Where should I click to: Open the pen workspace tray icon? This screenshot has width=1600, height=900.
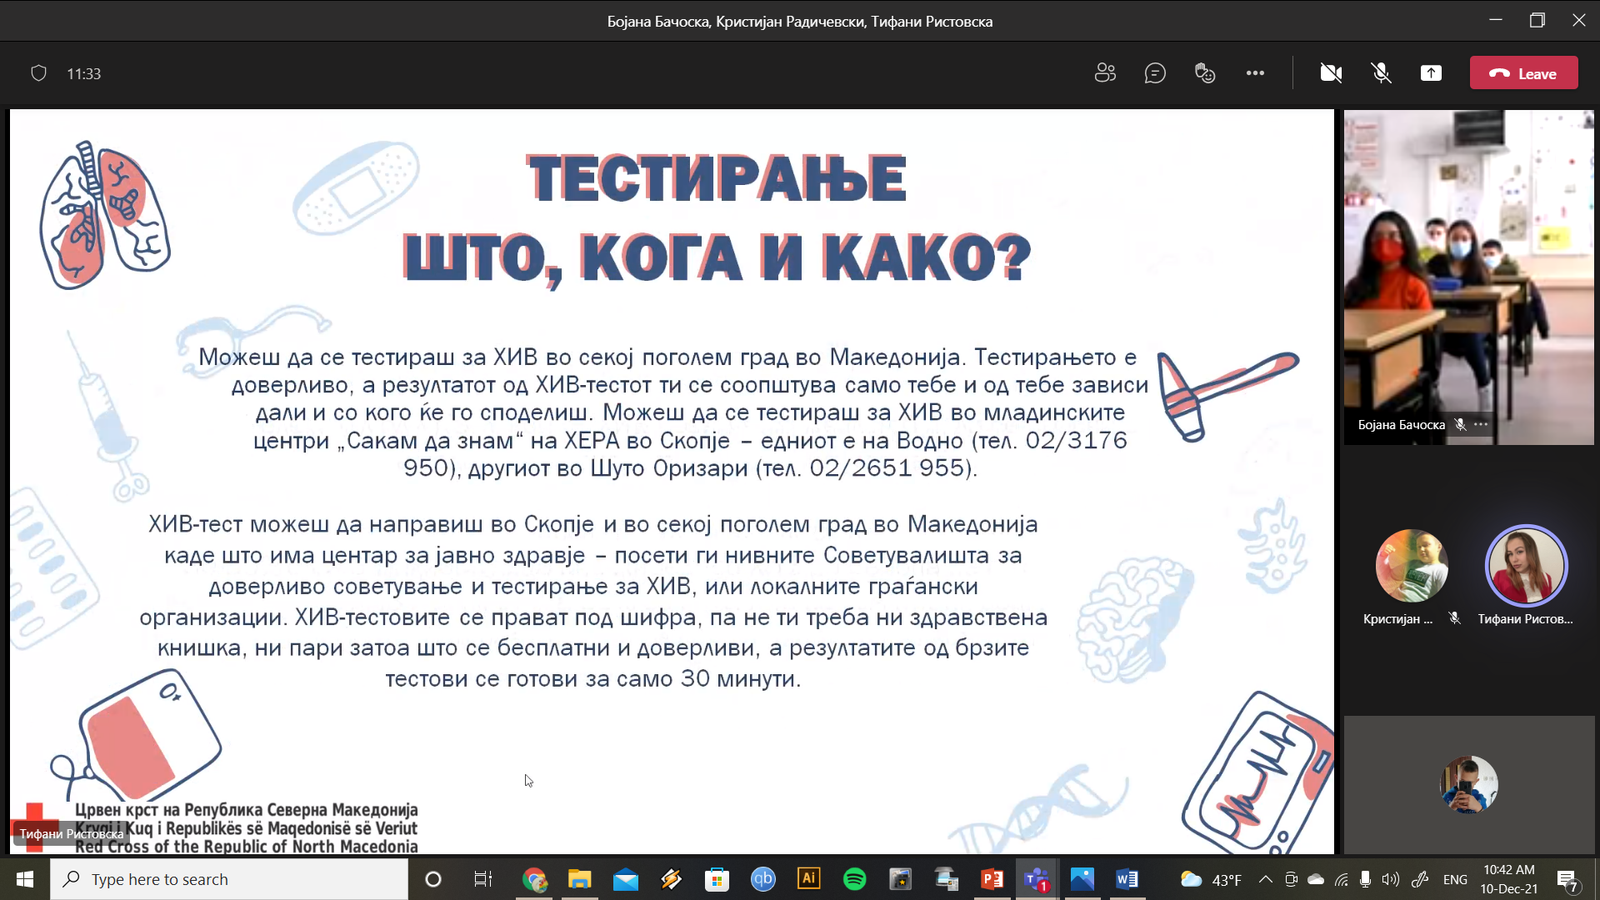[1420, 879]
